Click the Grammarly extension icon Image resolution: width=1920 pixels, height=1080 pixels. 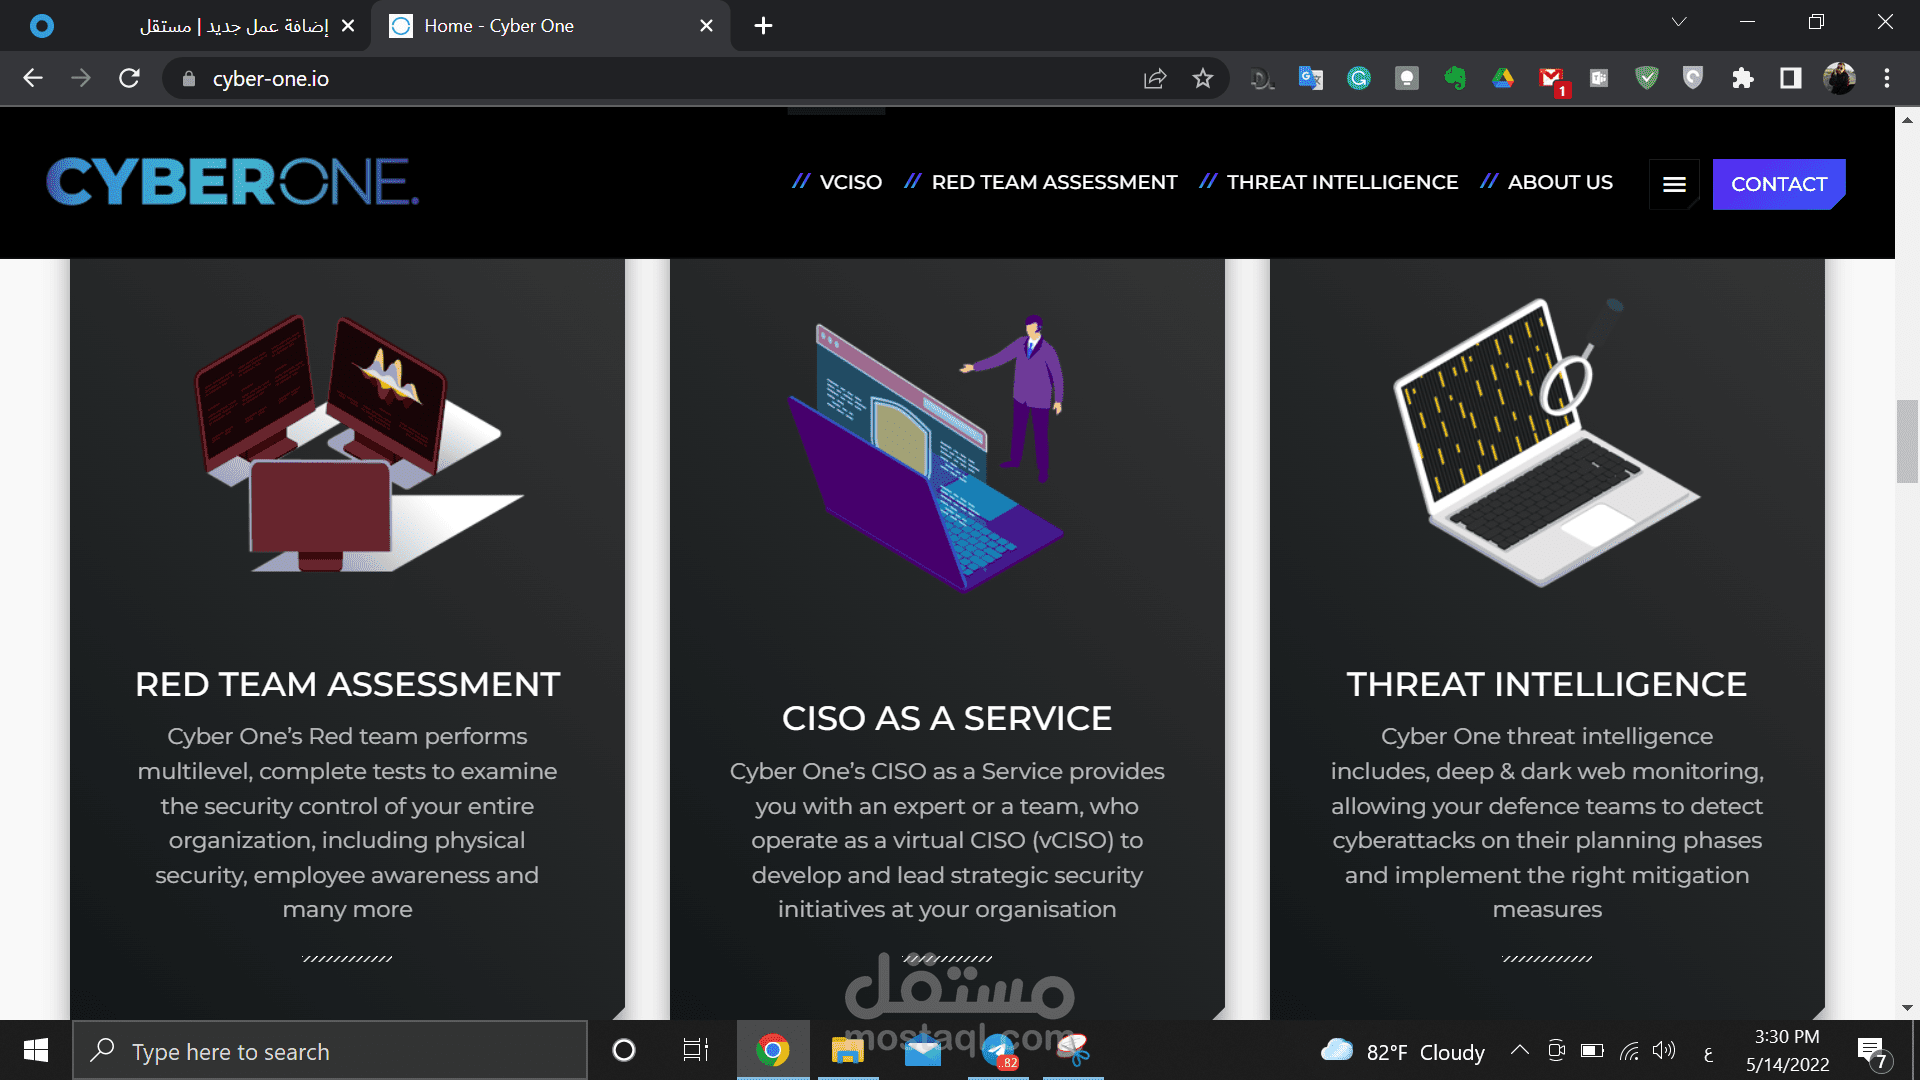[1358, 78]
